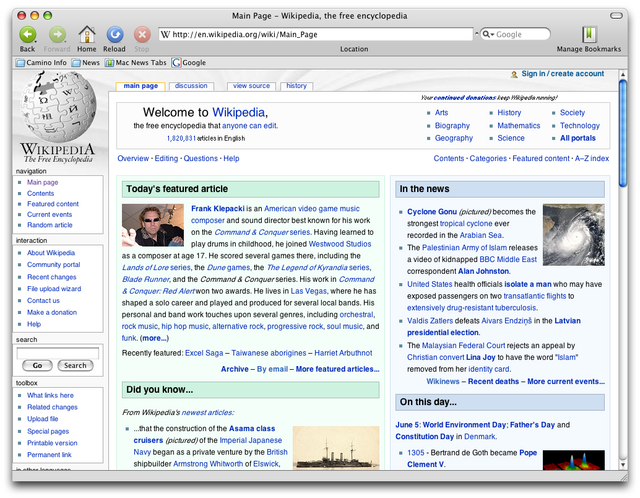
Task: Click the Stop loading icon
Action: point(142,35)
